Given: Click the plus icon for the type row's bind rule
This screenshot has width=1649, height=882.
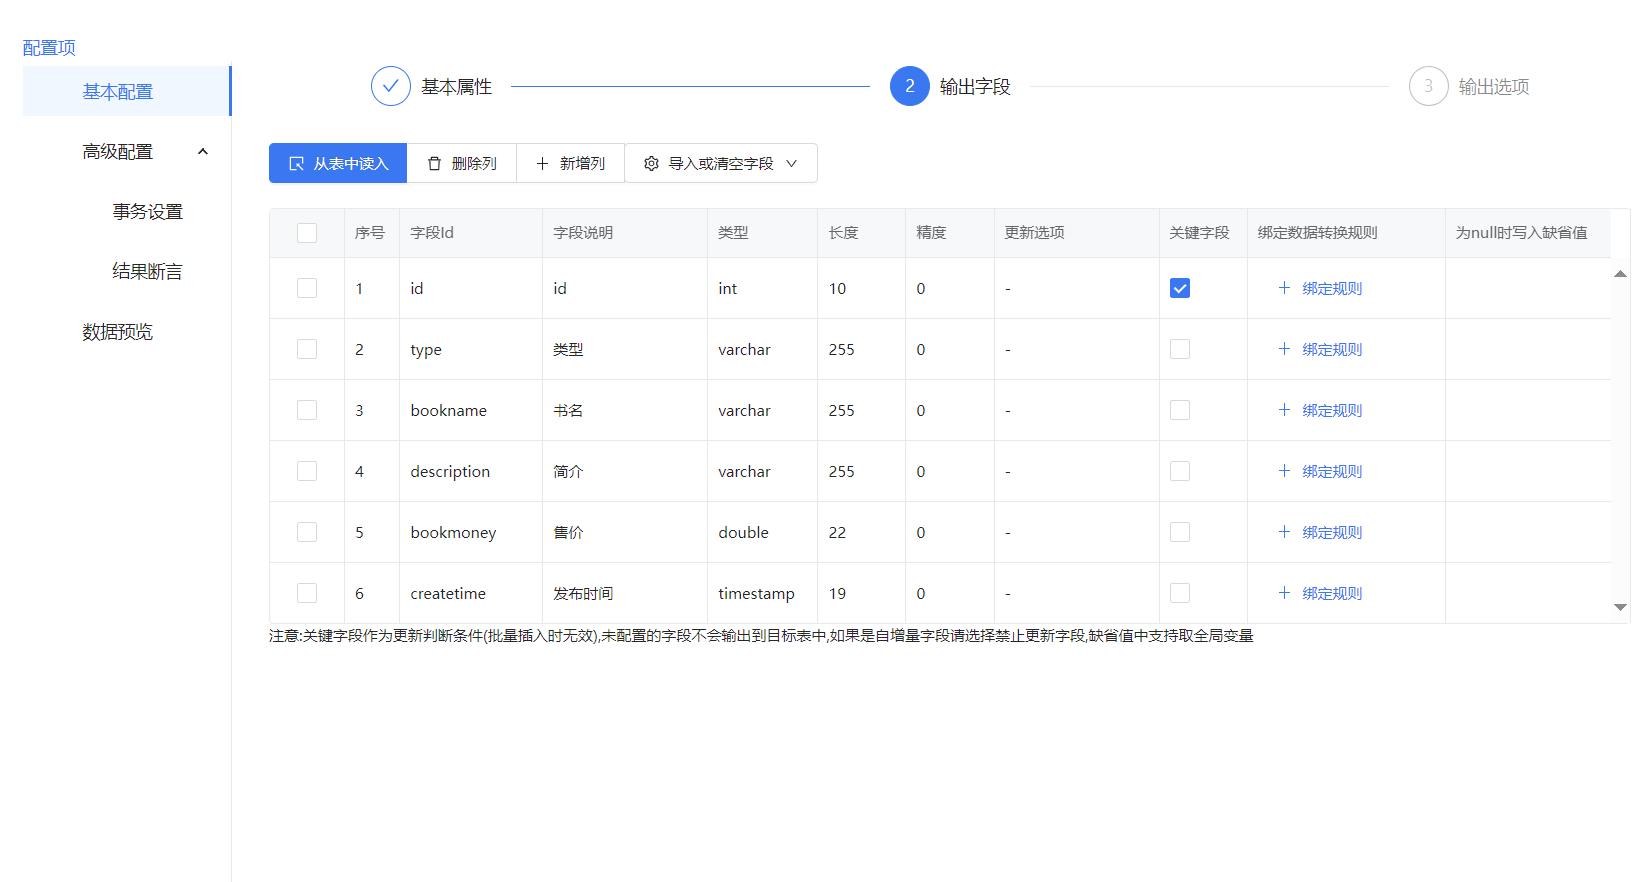Looking at the screenshot, I should tap(1284, 349).
